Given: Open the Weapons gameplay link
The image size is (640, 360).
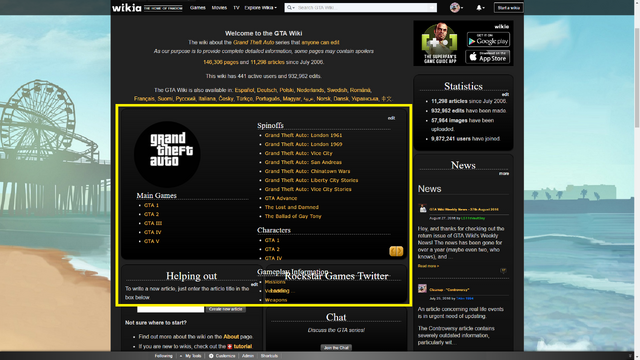Looking at the screenshot, I should tap(276, 300).
